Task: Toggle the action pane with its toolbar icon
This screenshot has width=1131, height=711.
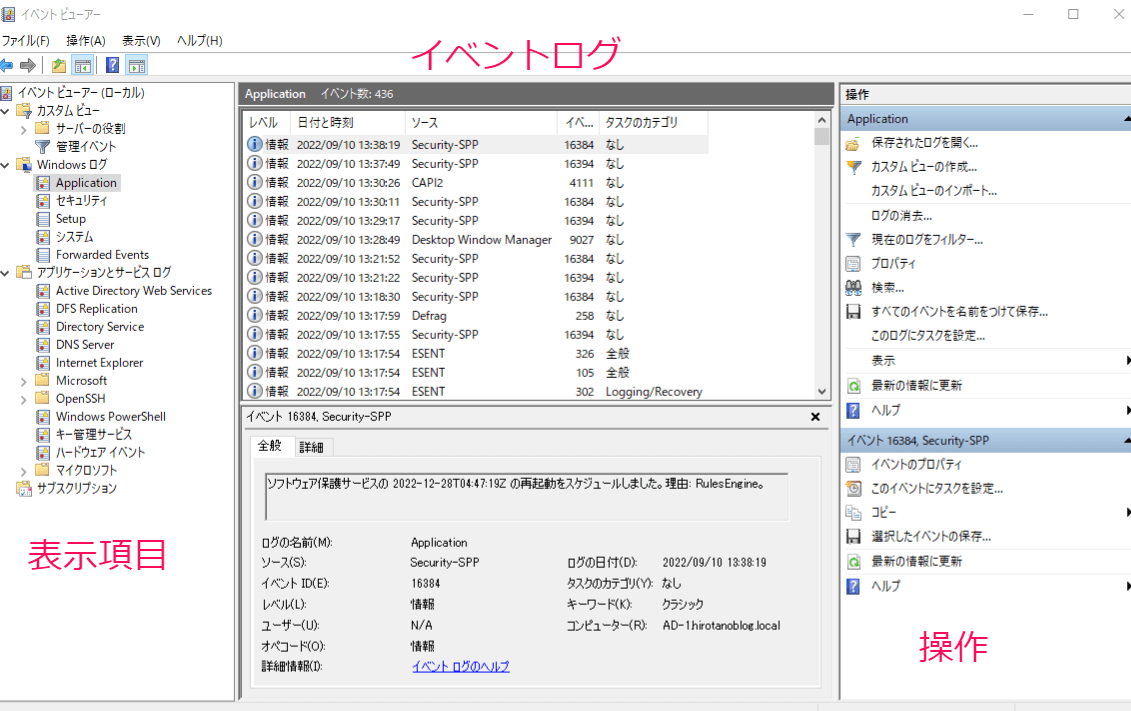Action: click(x=136, y=66)
